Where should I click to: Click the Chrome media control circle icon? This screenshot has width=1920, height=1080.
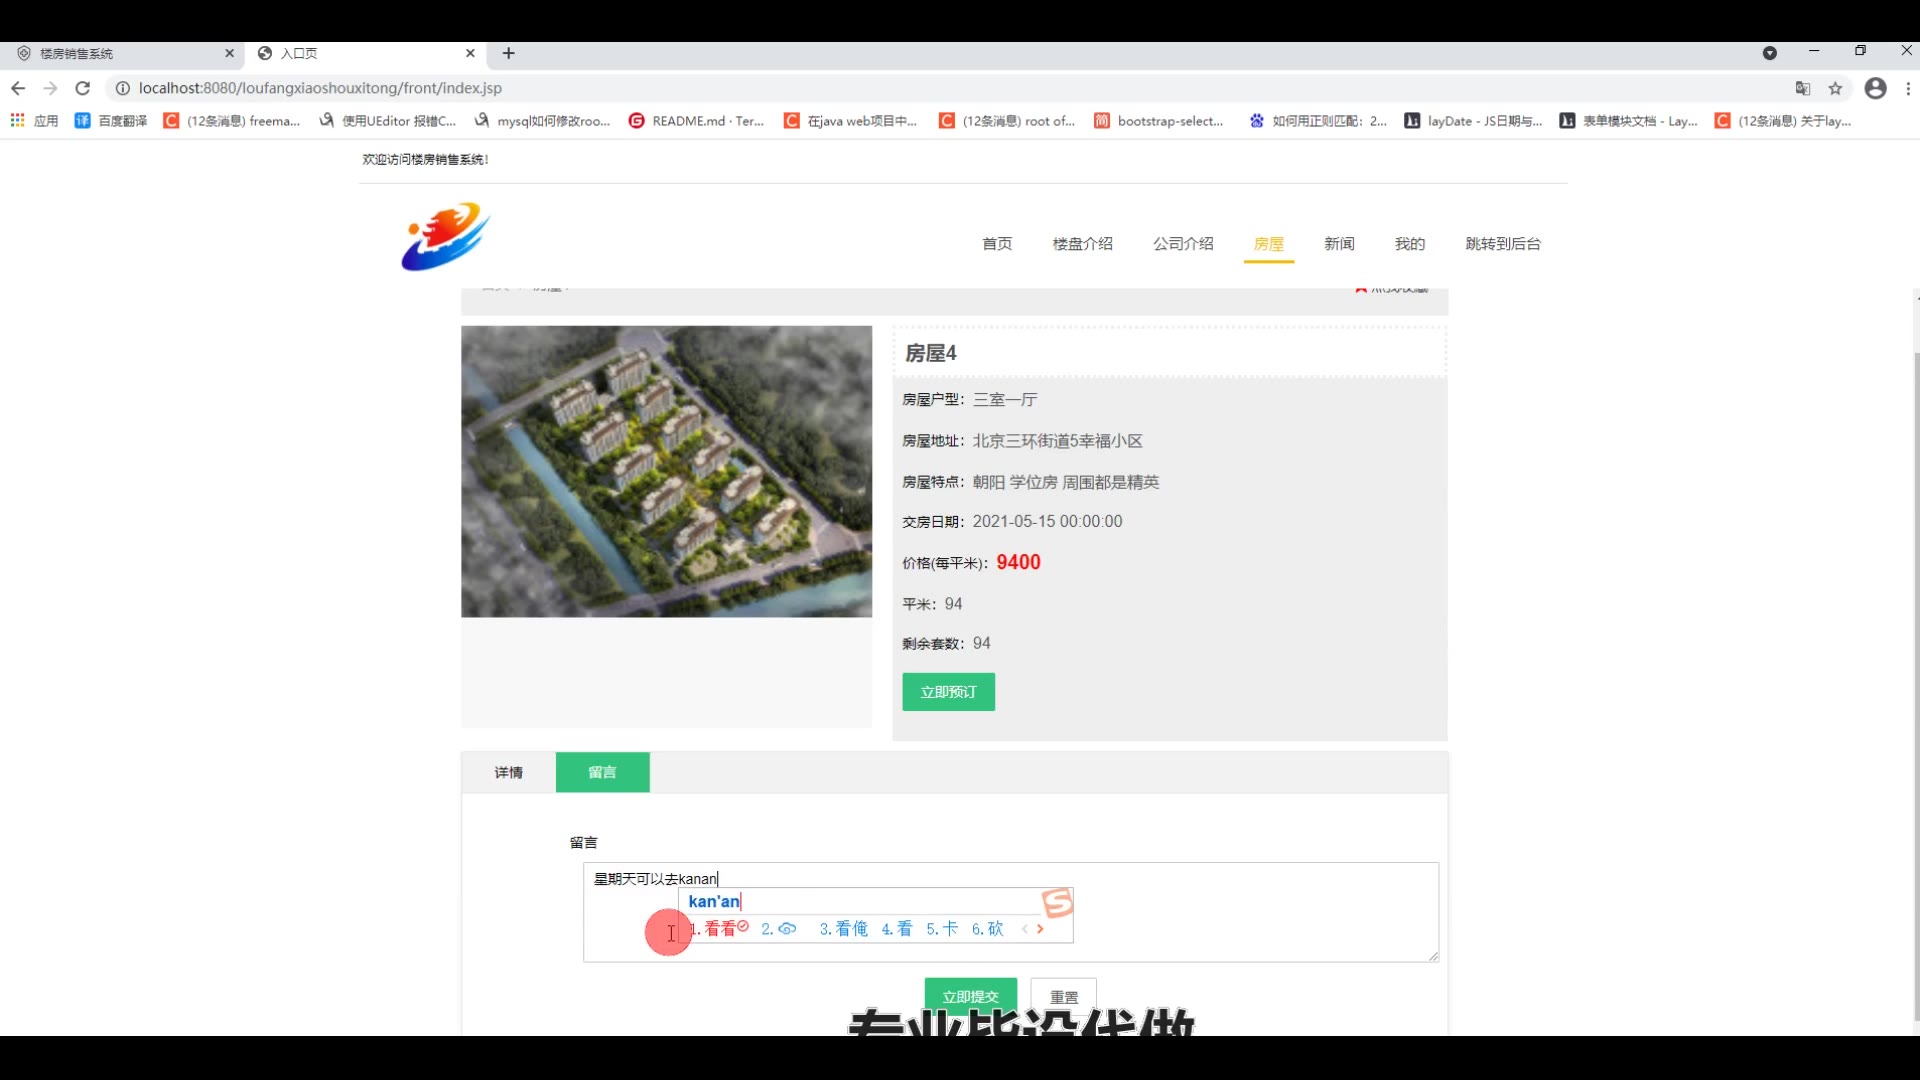point(1769,53)
